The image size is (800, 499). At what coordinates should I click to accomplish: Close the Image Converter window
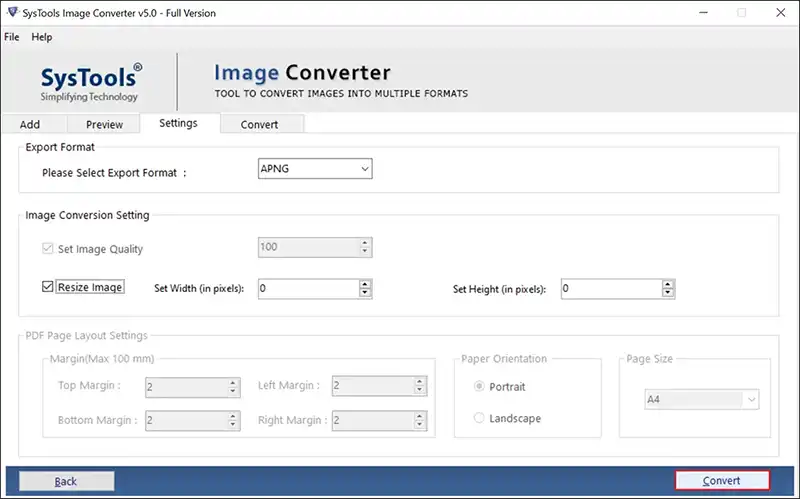781,12
